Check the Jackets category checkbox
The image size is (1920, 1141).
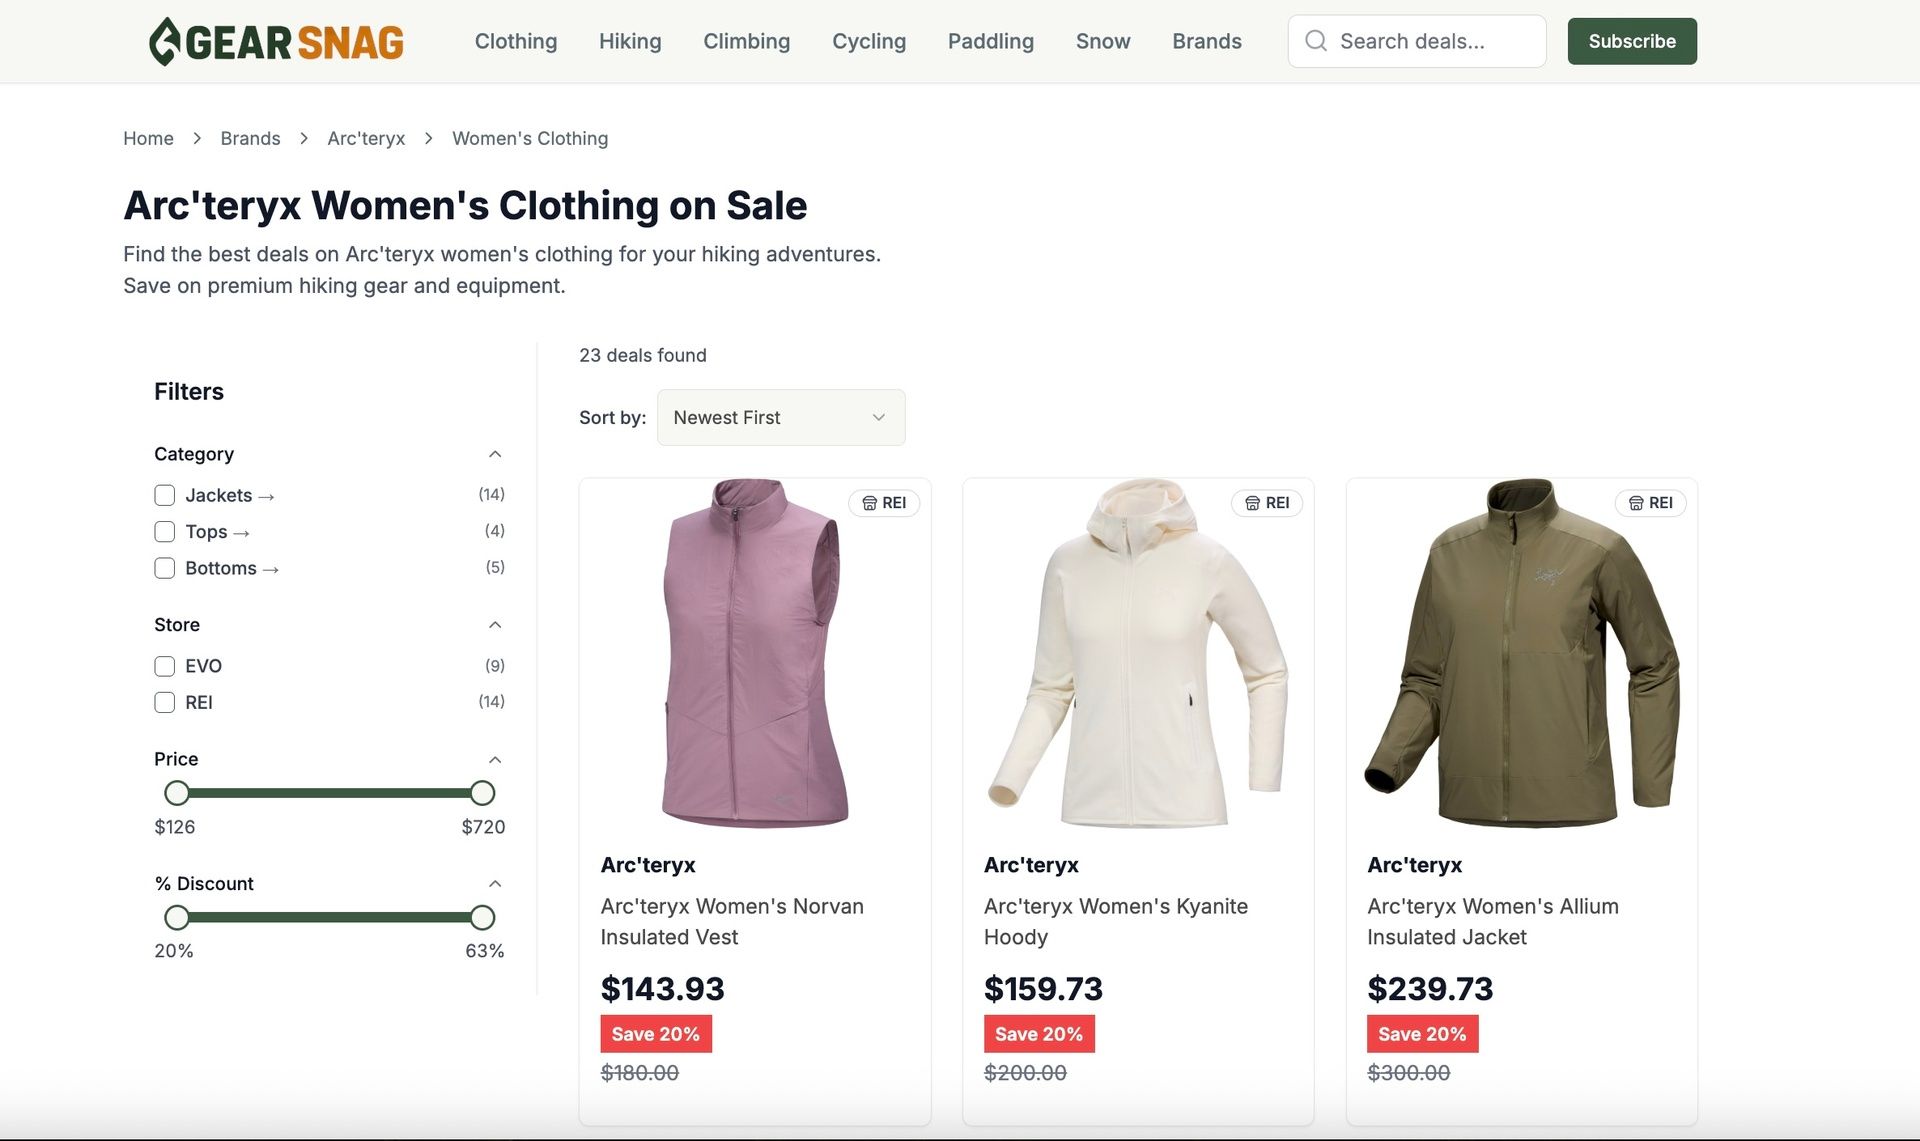[x=165, y=495]
